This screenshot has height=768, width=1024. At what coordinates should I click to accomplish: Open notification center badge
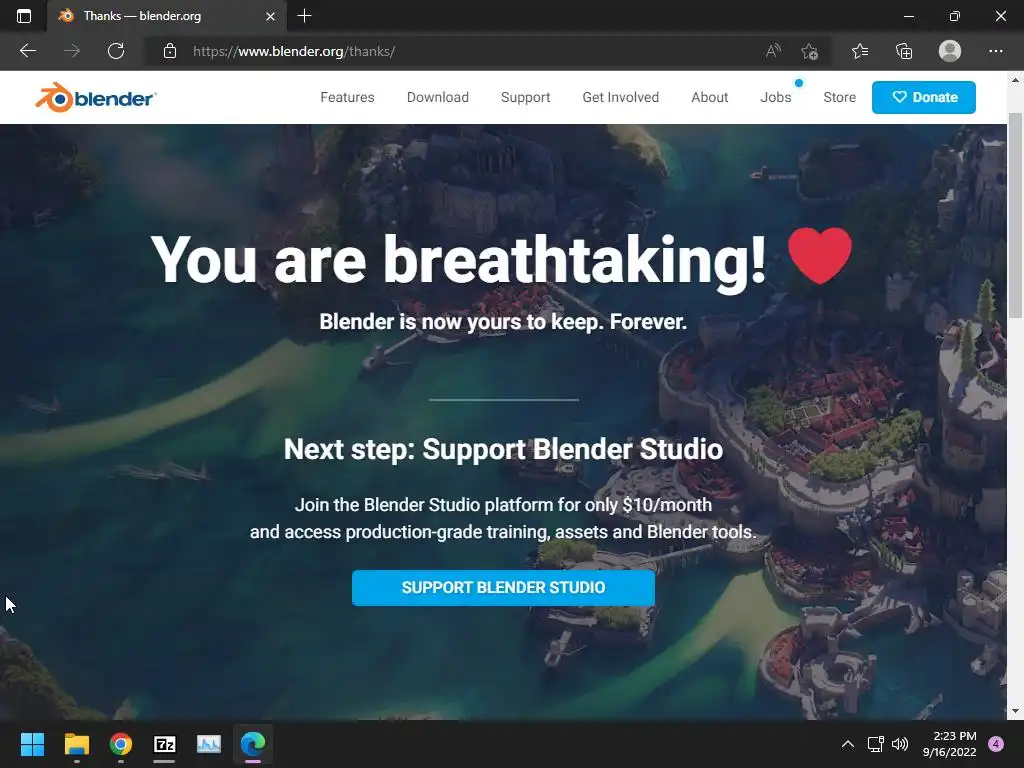click(x=996, y=744)
